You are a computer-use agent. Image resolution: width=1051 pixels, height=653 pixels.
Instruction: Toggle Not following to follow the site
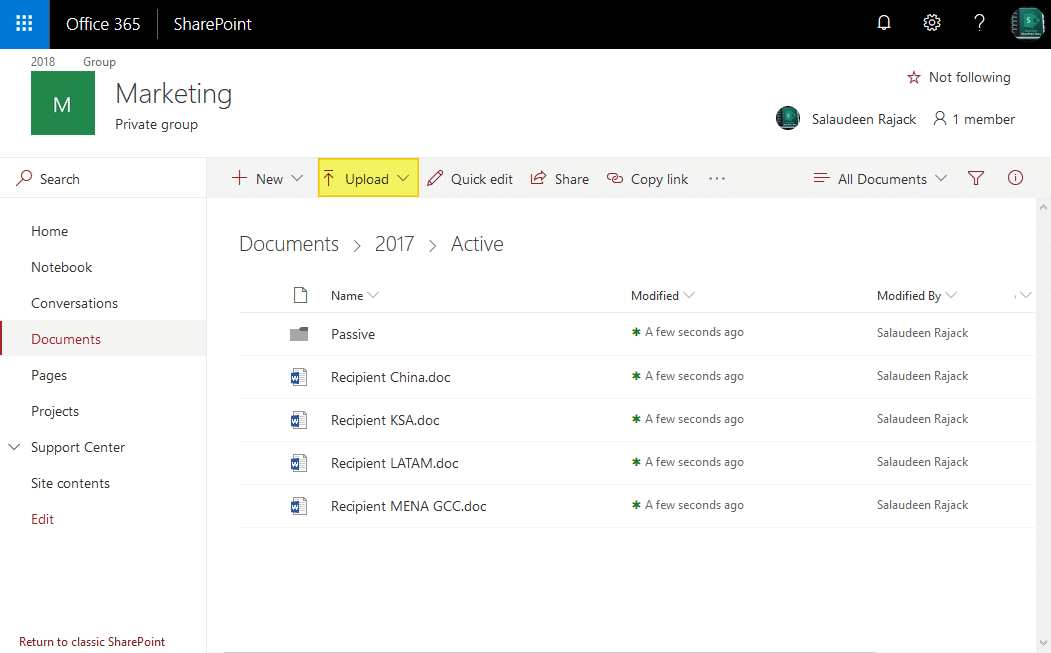click(958, 77)
